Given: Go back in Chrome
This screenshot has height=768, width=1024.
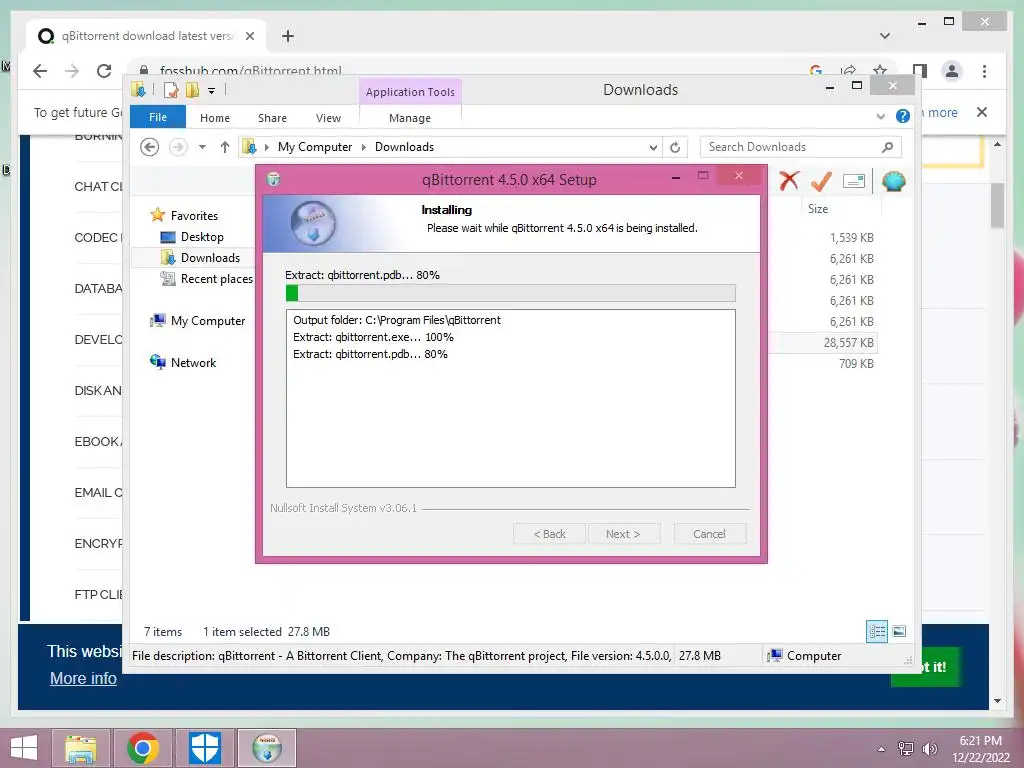Looking at the screenshot, I should 40,71.
